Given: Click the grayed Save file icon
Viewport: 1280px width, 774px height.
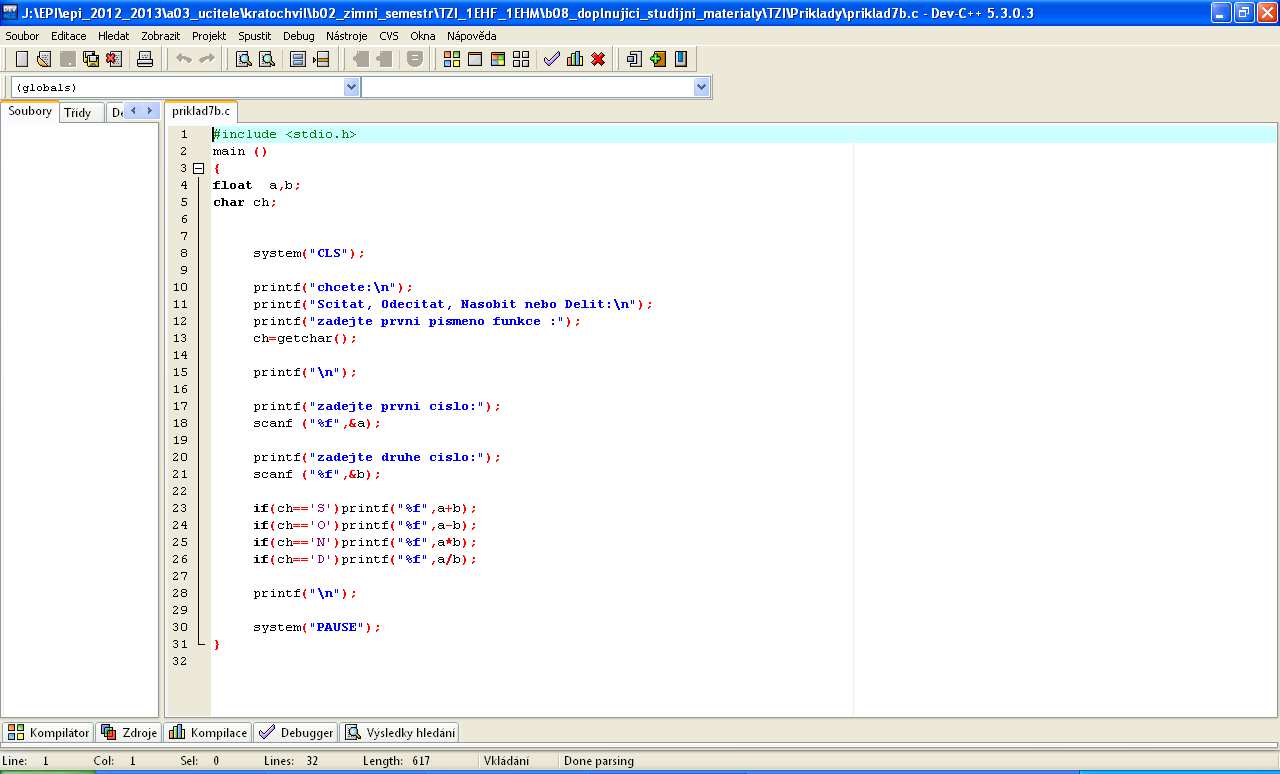Looking at the screenshot, I should 68,59.
